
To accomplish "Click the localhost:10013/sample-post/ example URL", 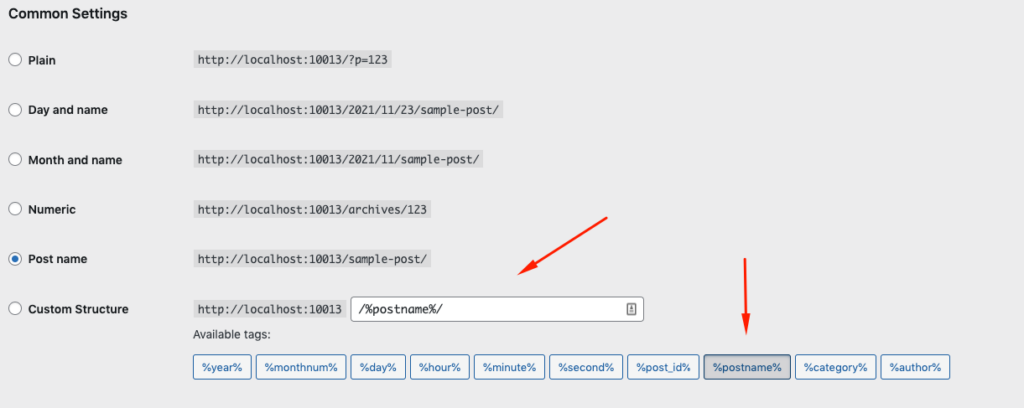I will pyautogui.click(x=312, y=259).
